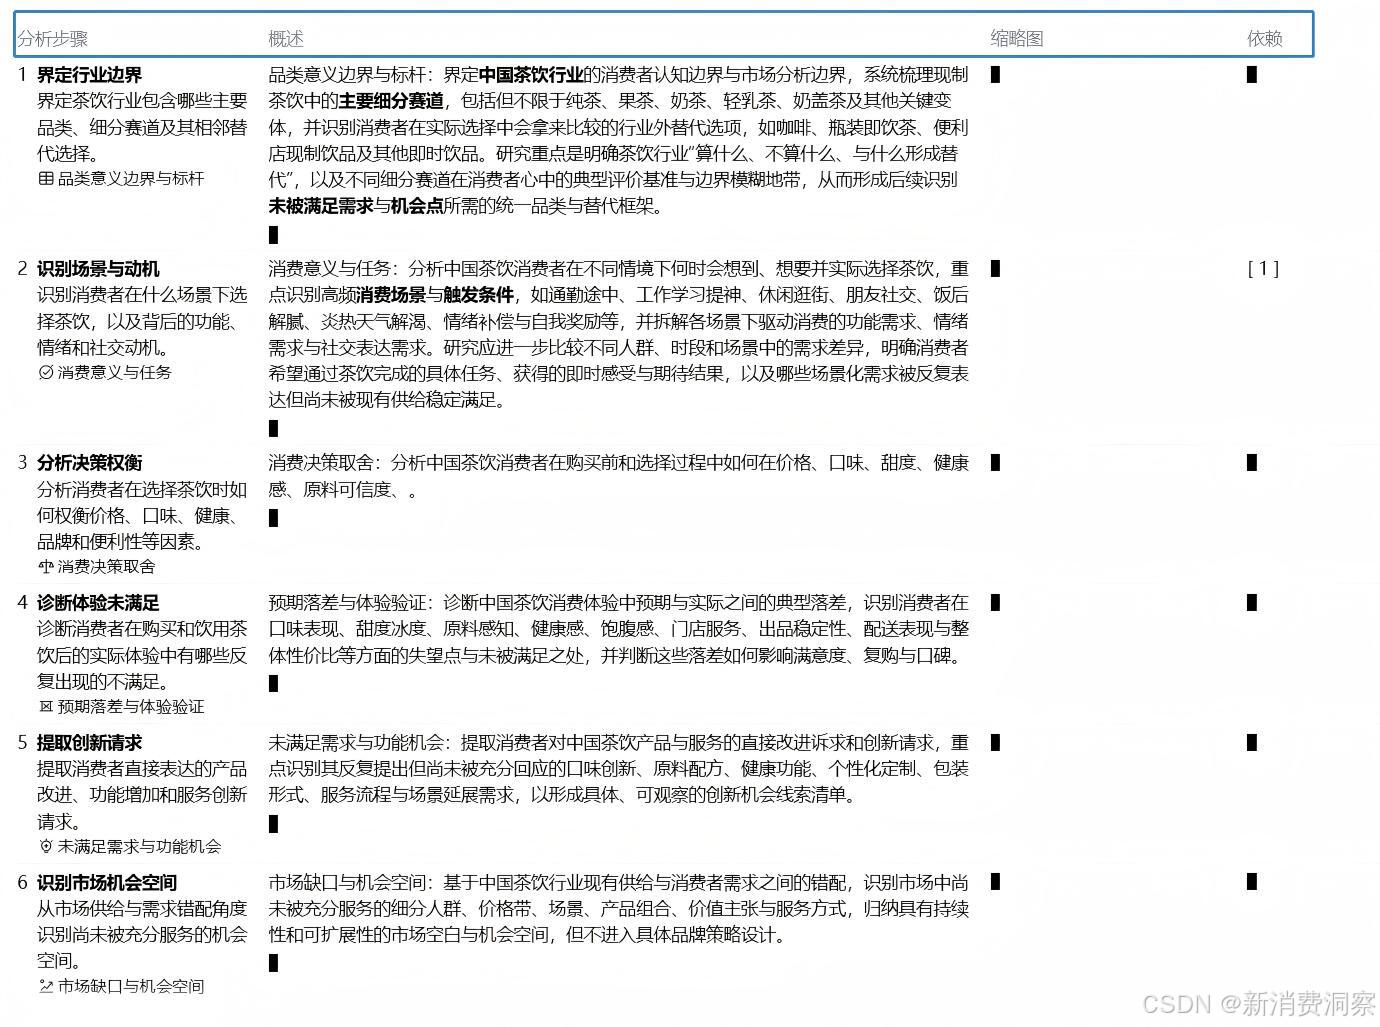The width and height of the screenshot is (1380, 1027).
Task: Select the step title 识别场景与动机
Action: [98, 269]
